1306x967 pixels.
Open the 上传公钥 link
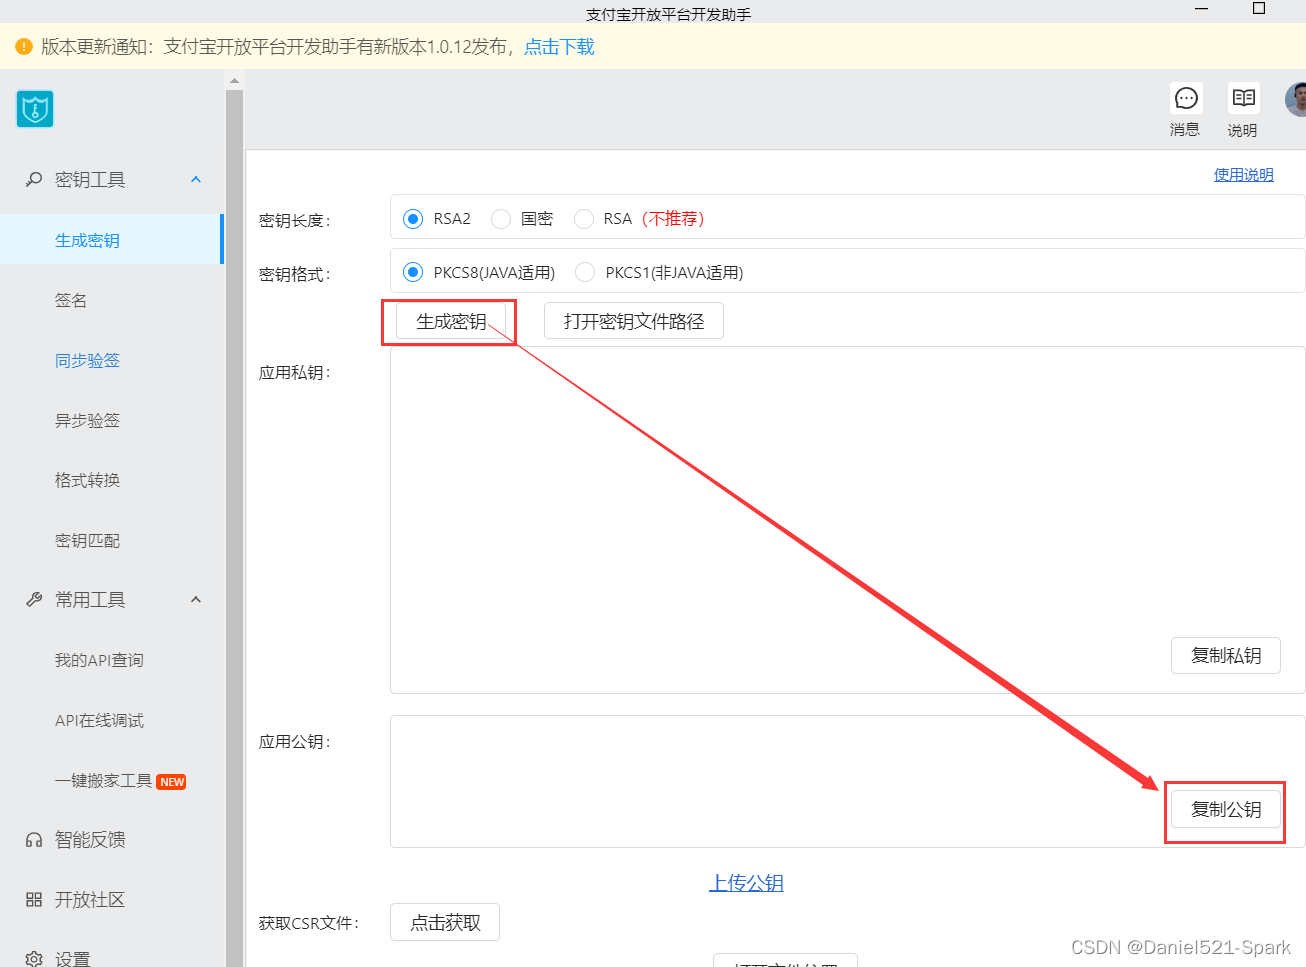click(747, 883)
